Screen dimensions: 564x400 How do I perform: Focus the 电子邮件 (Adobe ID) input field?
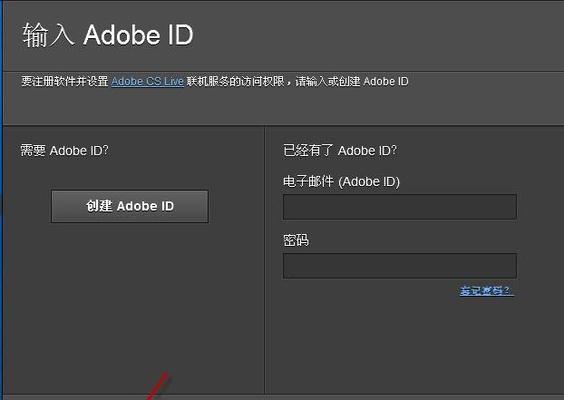400,207
